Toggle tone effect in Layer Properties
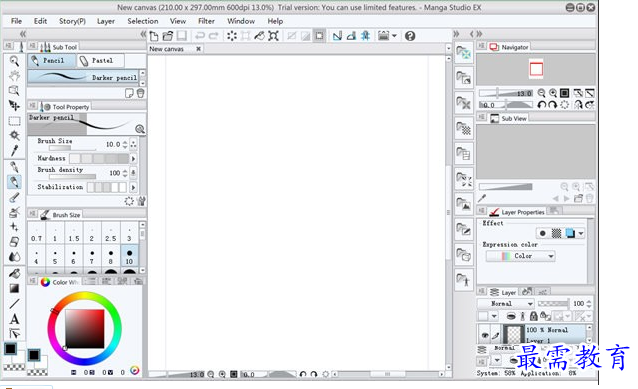638x389 pixels. [x=556, y=233]
